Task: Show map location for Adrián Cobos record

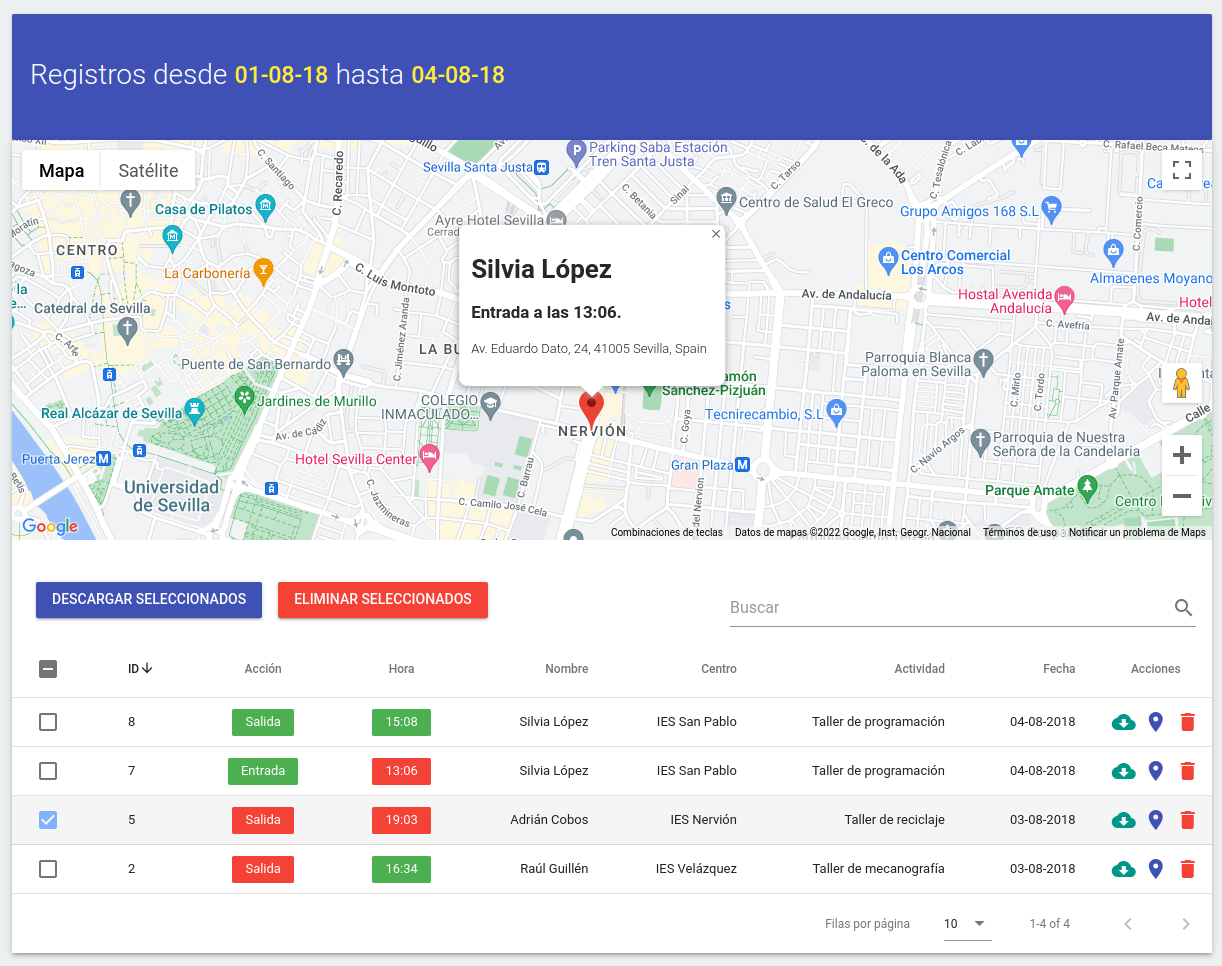Action: pos(1156,820)
